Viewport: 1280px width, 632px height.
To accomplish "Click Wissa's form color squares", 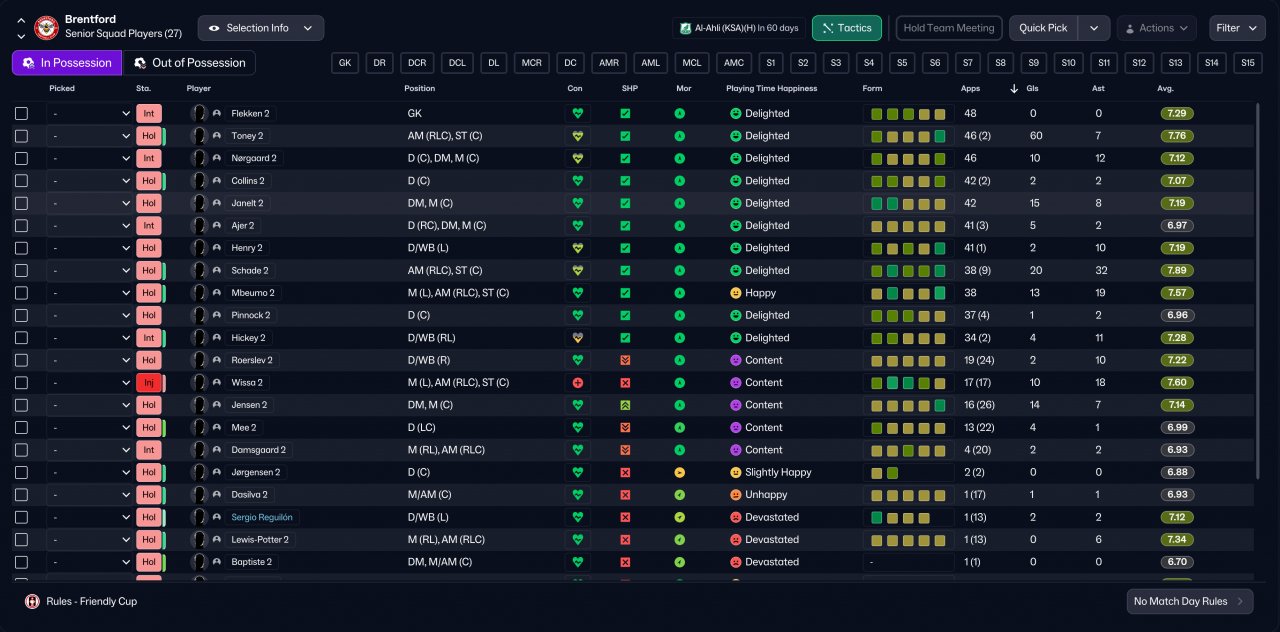I will (907, 383).
